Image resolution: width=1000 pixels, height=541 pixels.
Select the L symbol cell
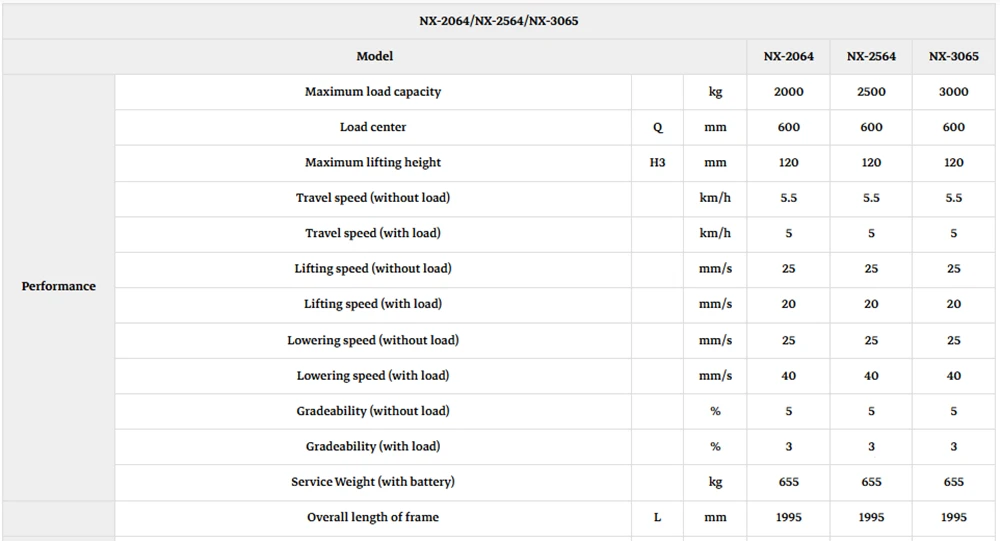(658, 517)
